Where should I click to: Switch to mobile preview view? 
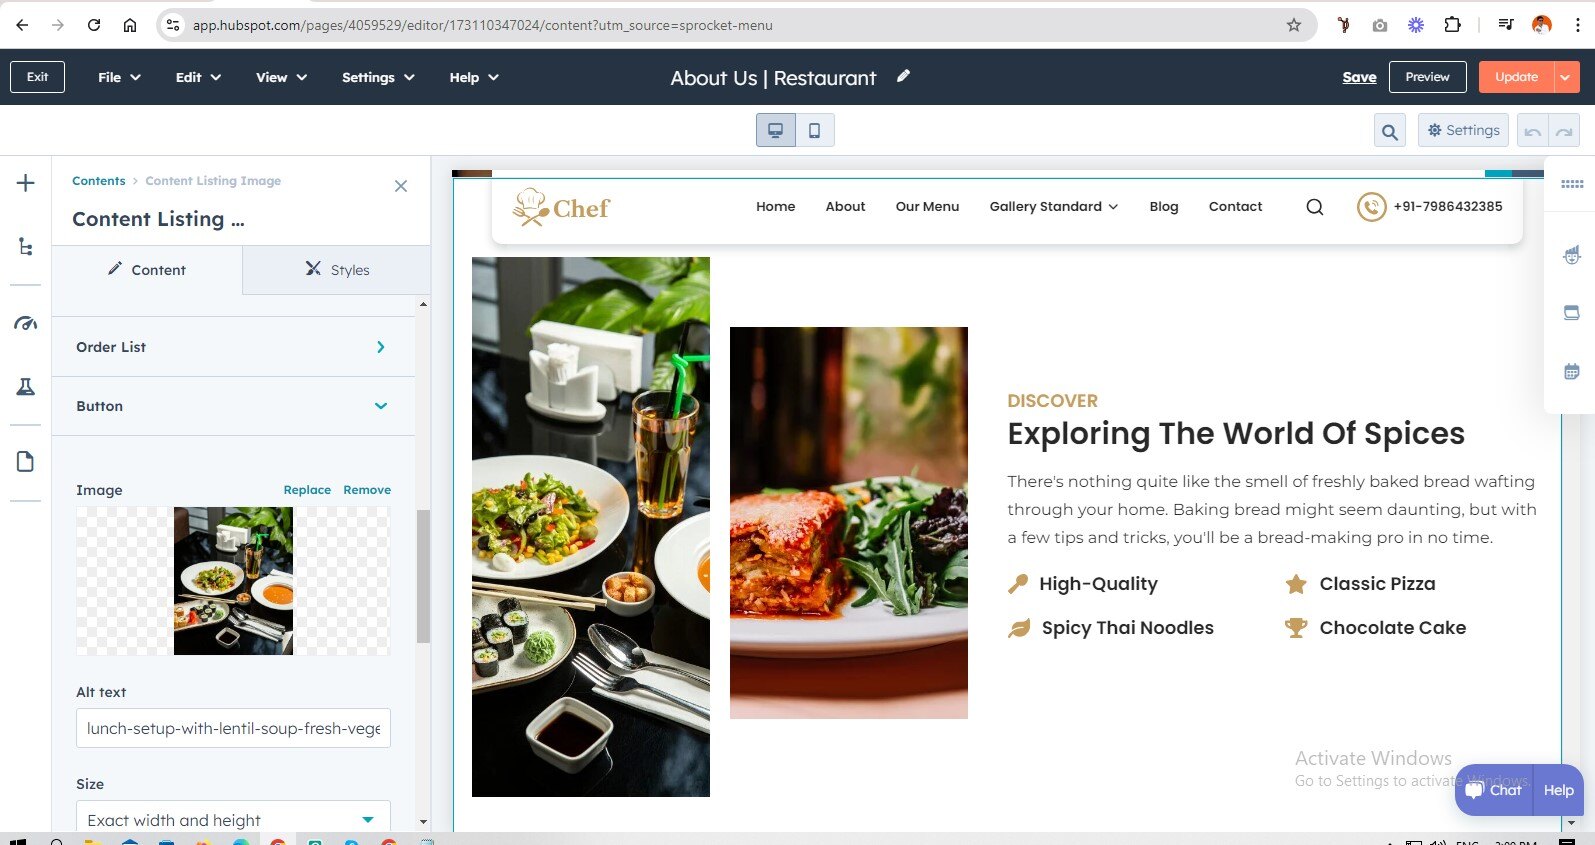point(815,130)
